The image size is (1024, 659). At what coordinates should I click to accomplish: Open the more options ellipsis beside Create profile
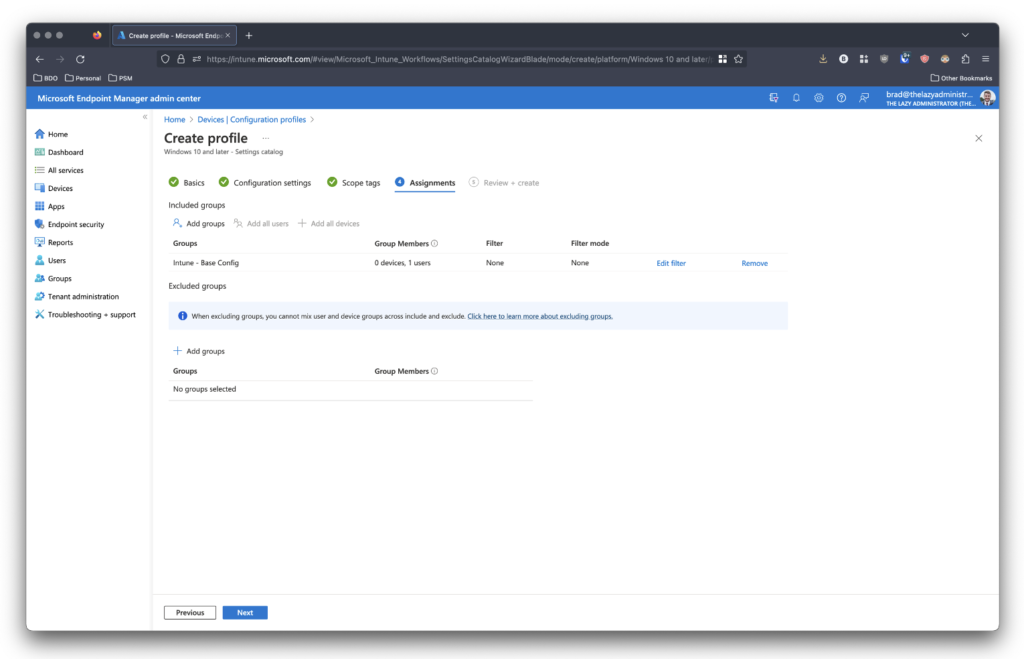point(266,138)
